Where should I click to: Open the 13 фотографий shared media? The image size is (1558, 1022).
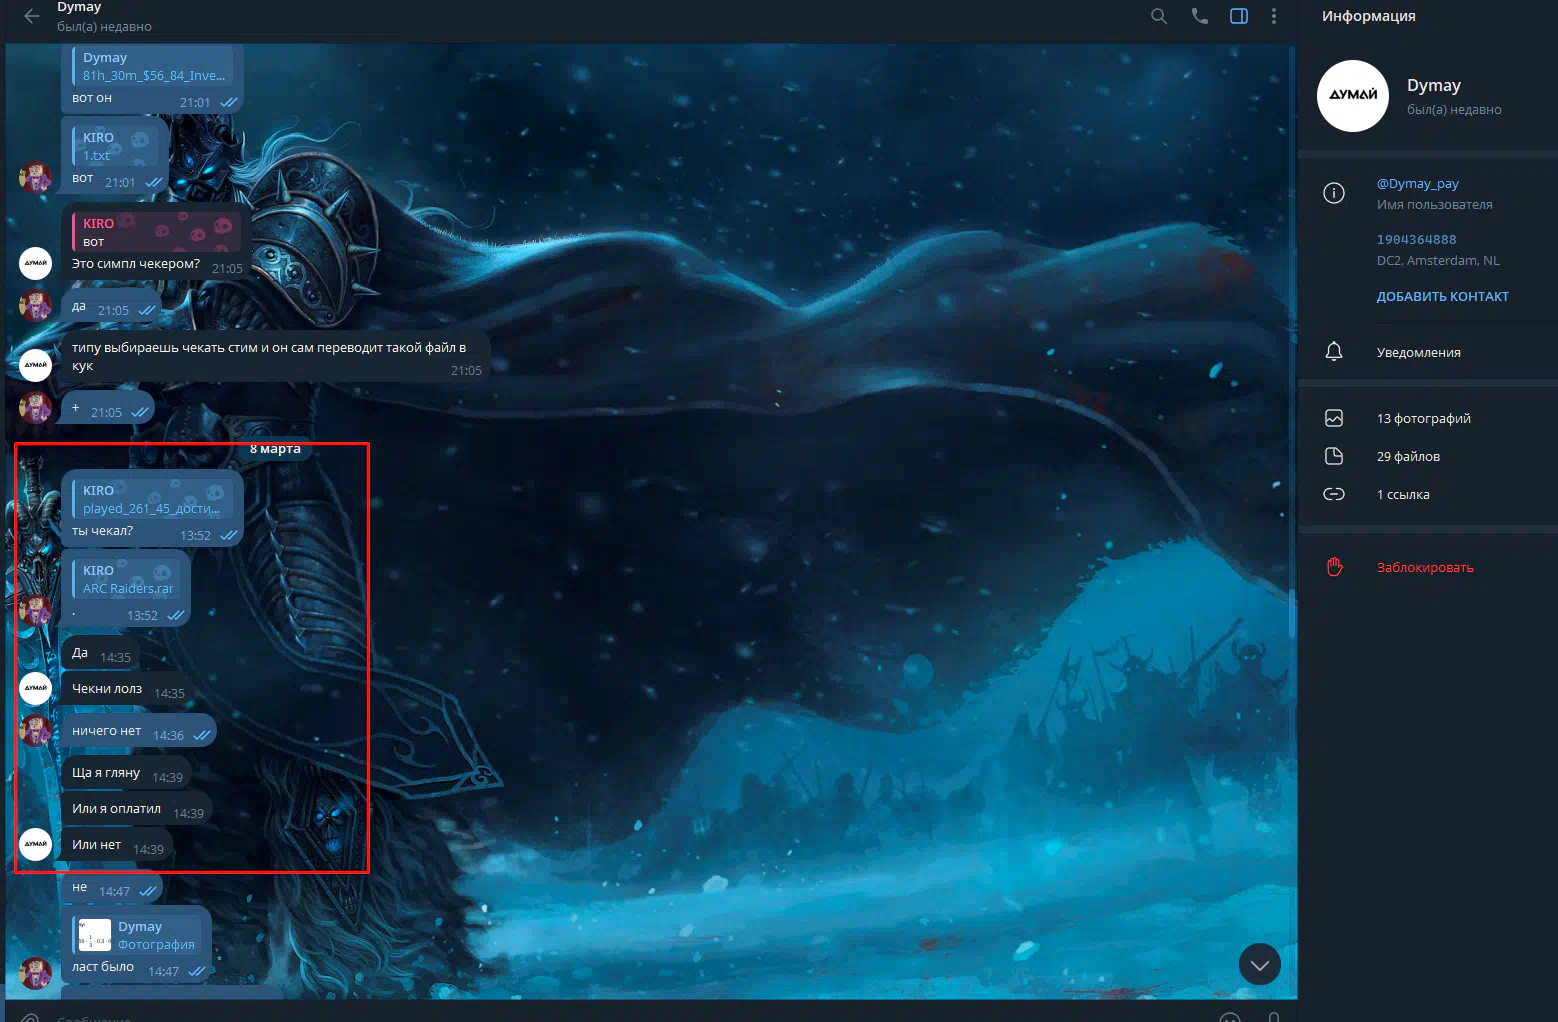(x=1423, y=419)
